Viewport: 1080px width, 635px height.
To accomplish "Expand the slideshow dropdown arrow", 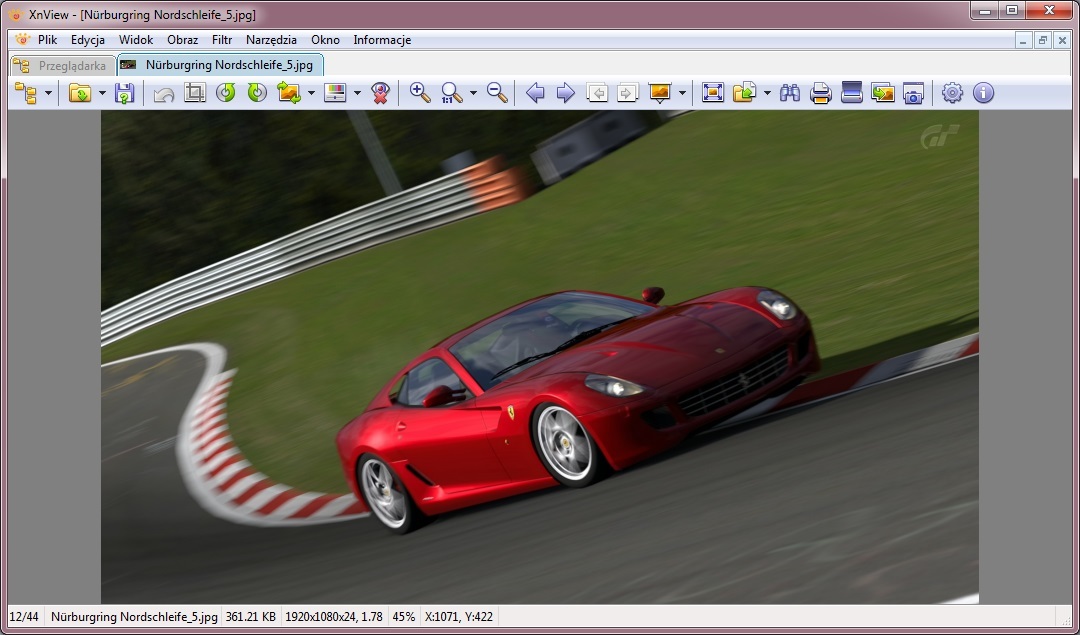I will [x=682, y=93].
